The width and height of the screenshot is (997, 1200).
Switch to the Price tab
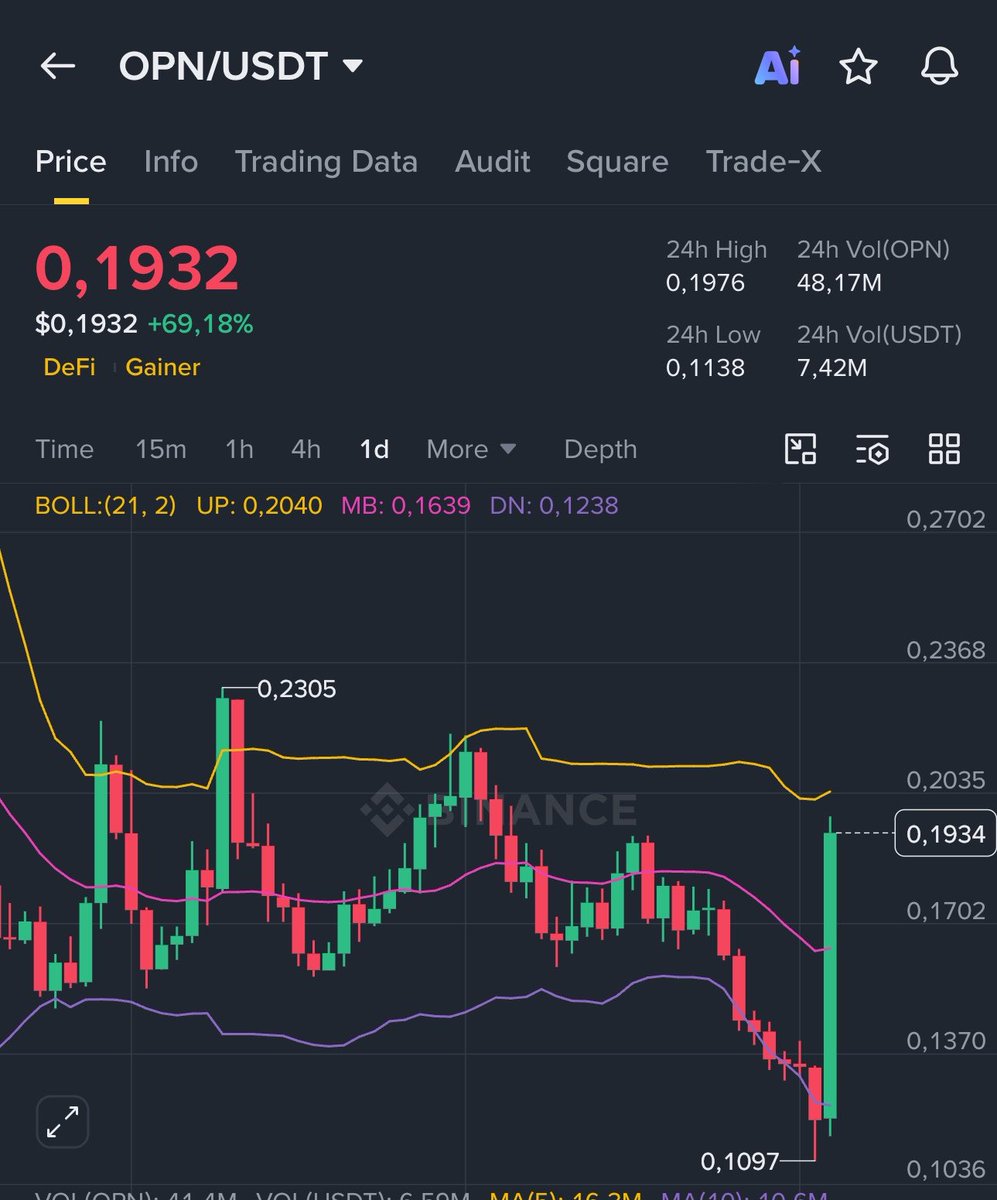pyautogui.click(x=71, y=162)
